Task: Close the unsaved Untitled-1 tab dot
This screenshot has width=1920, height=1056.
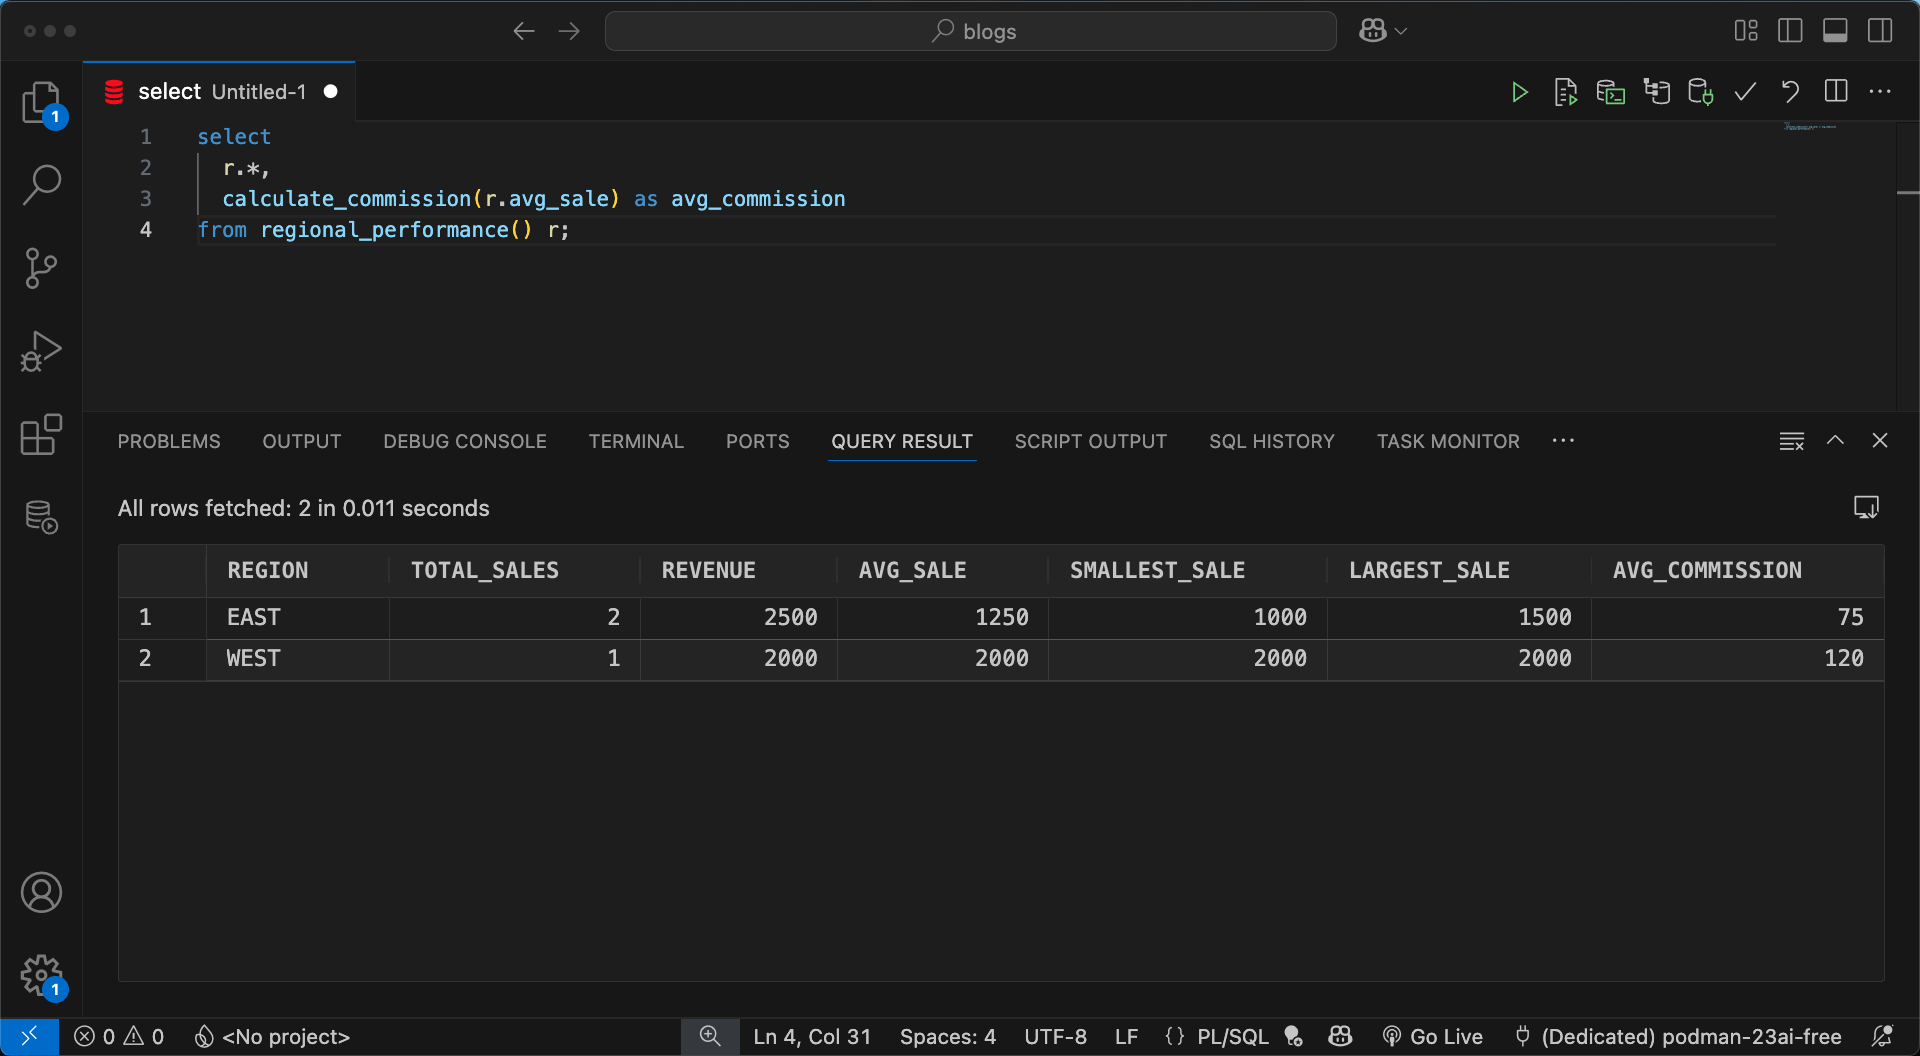Action: coord(331,92)
